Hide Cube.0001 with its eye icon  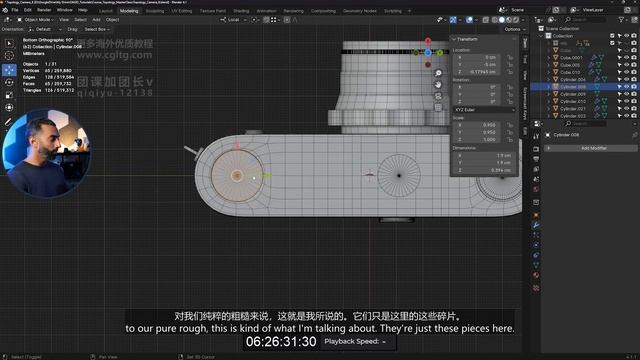627,58
